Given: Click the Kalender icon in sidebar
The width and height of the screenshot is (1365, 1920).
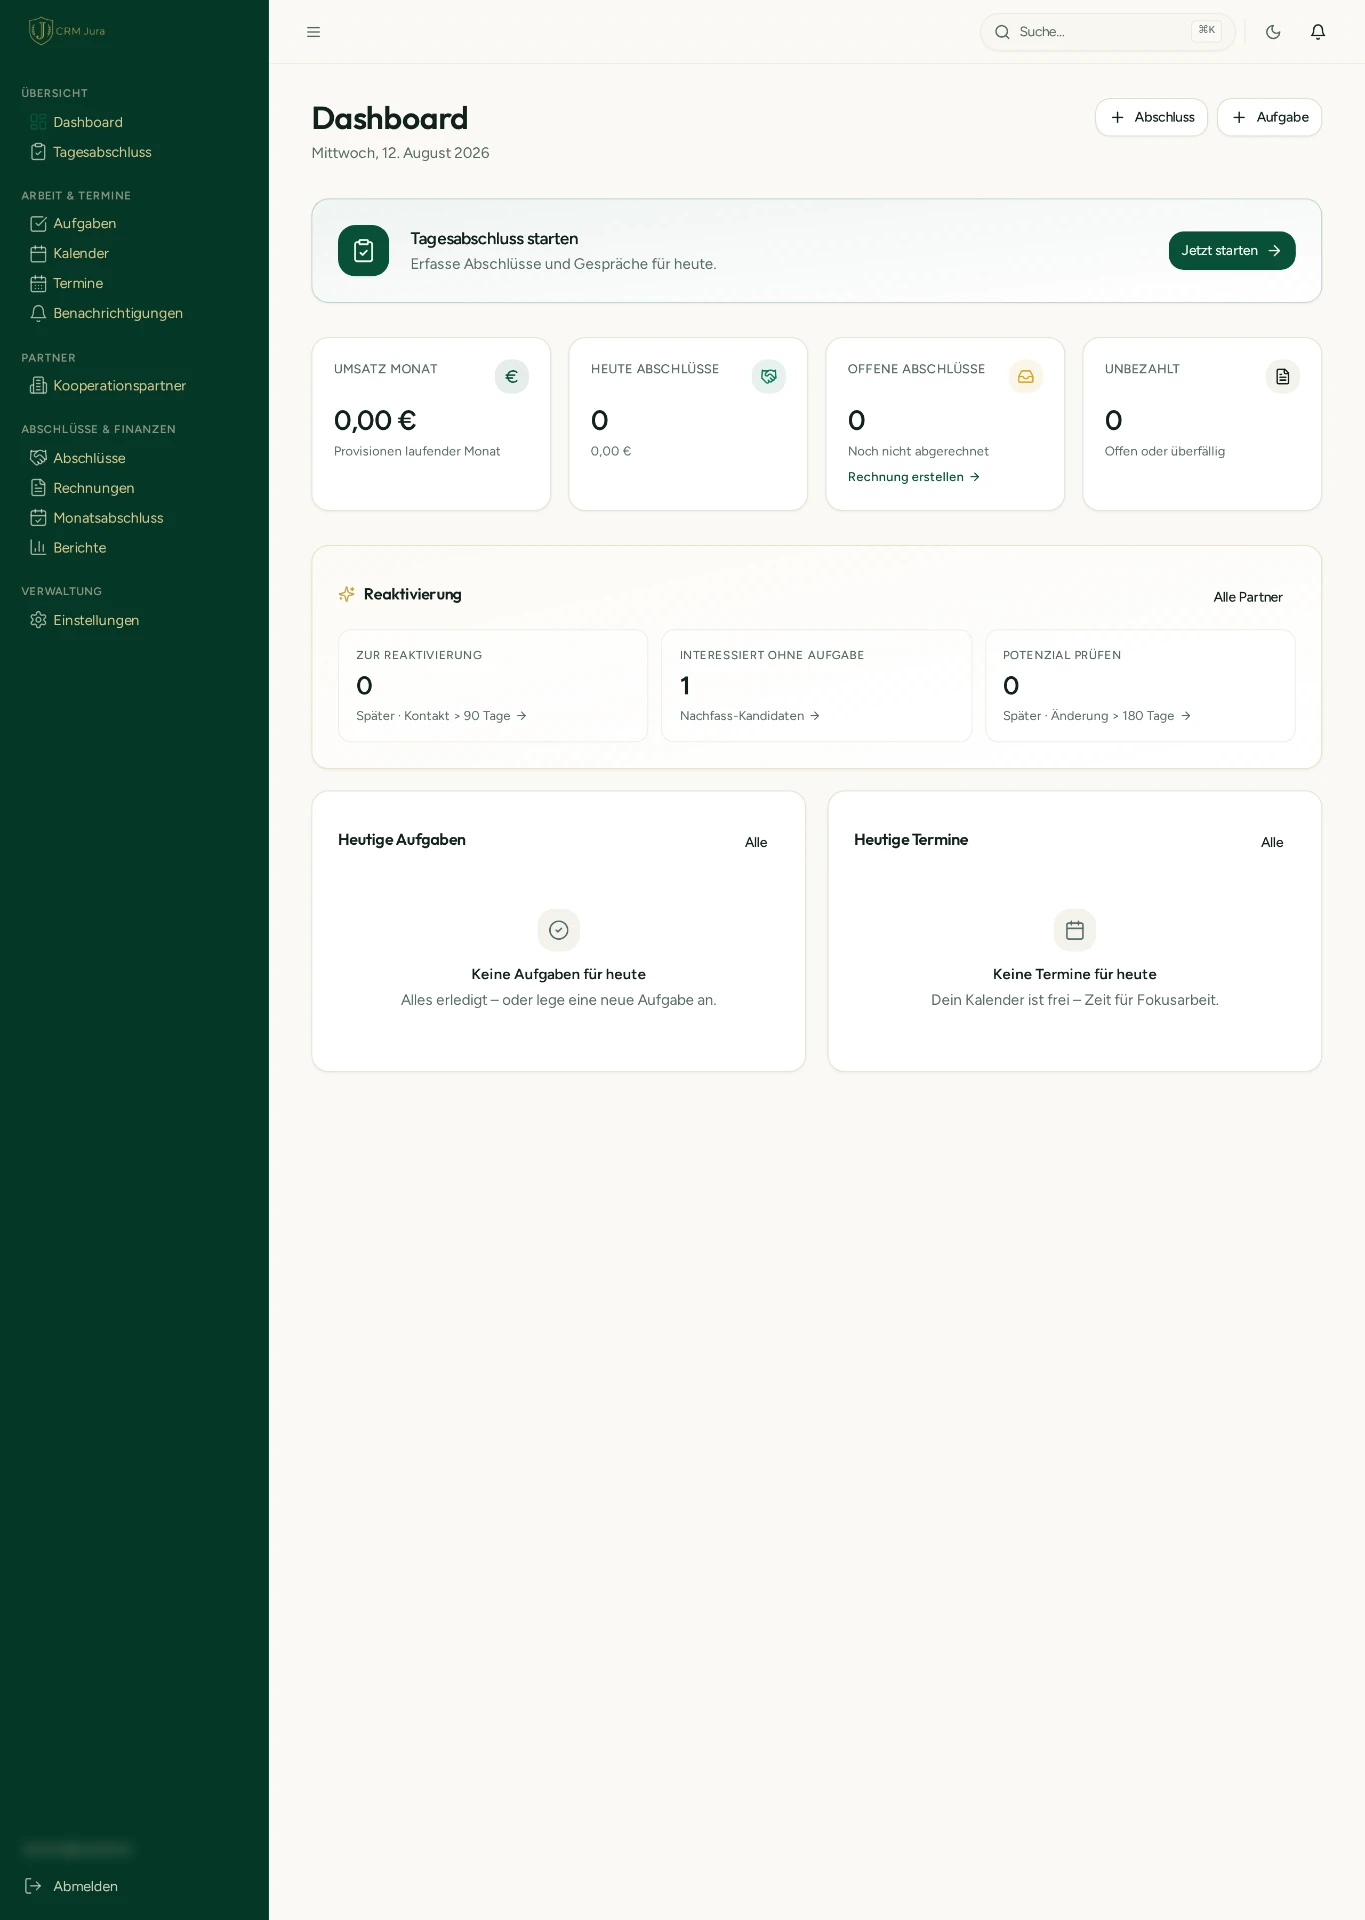Looking at the screenshot, I should click(x=38, y=253).
